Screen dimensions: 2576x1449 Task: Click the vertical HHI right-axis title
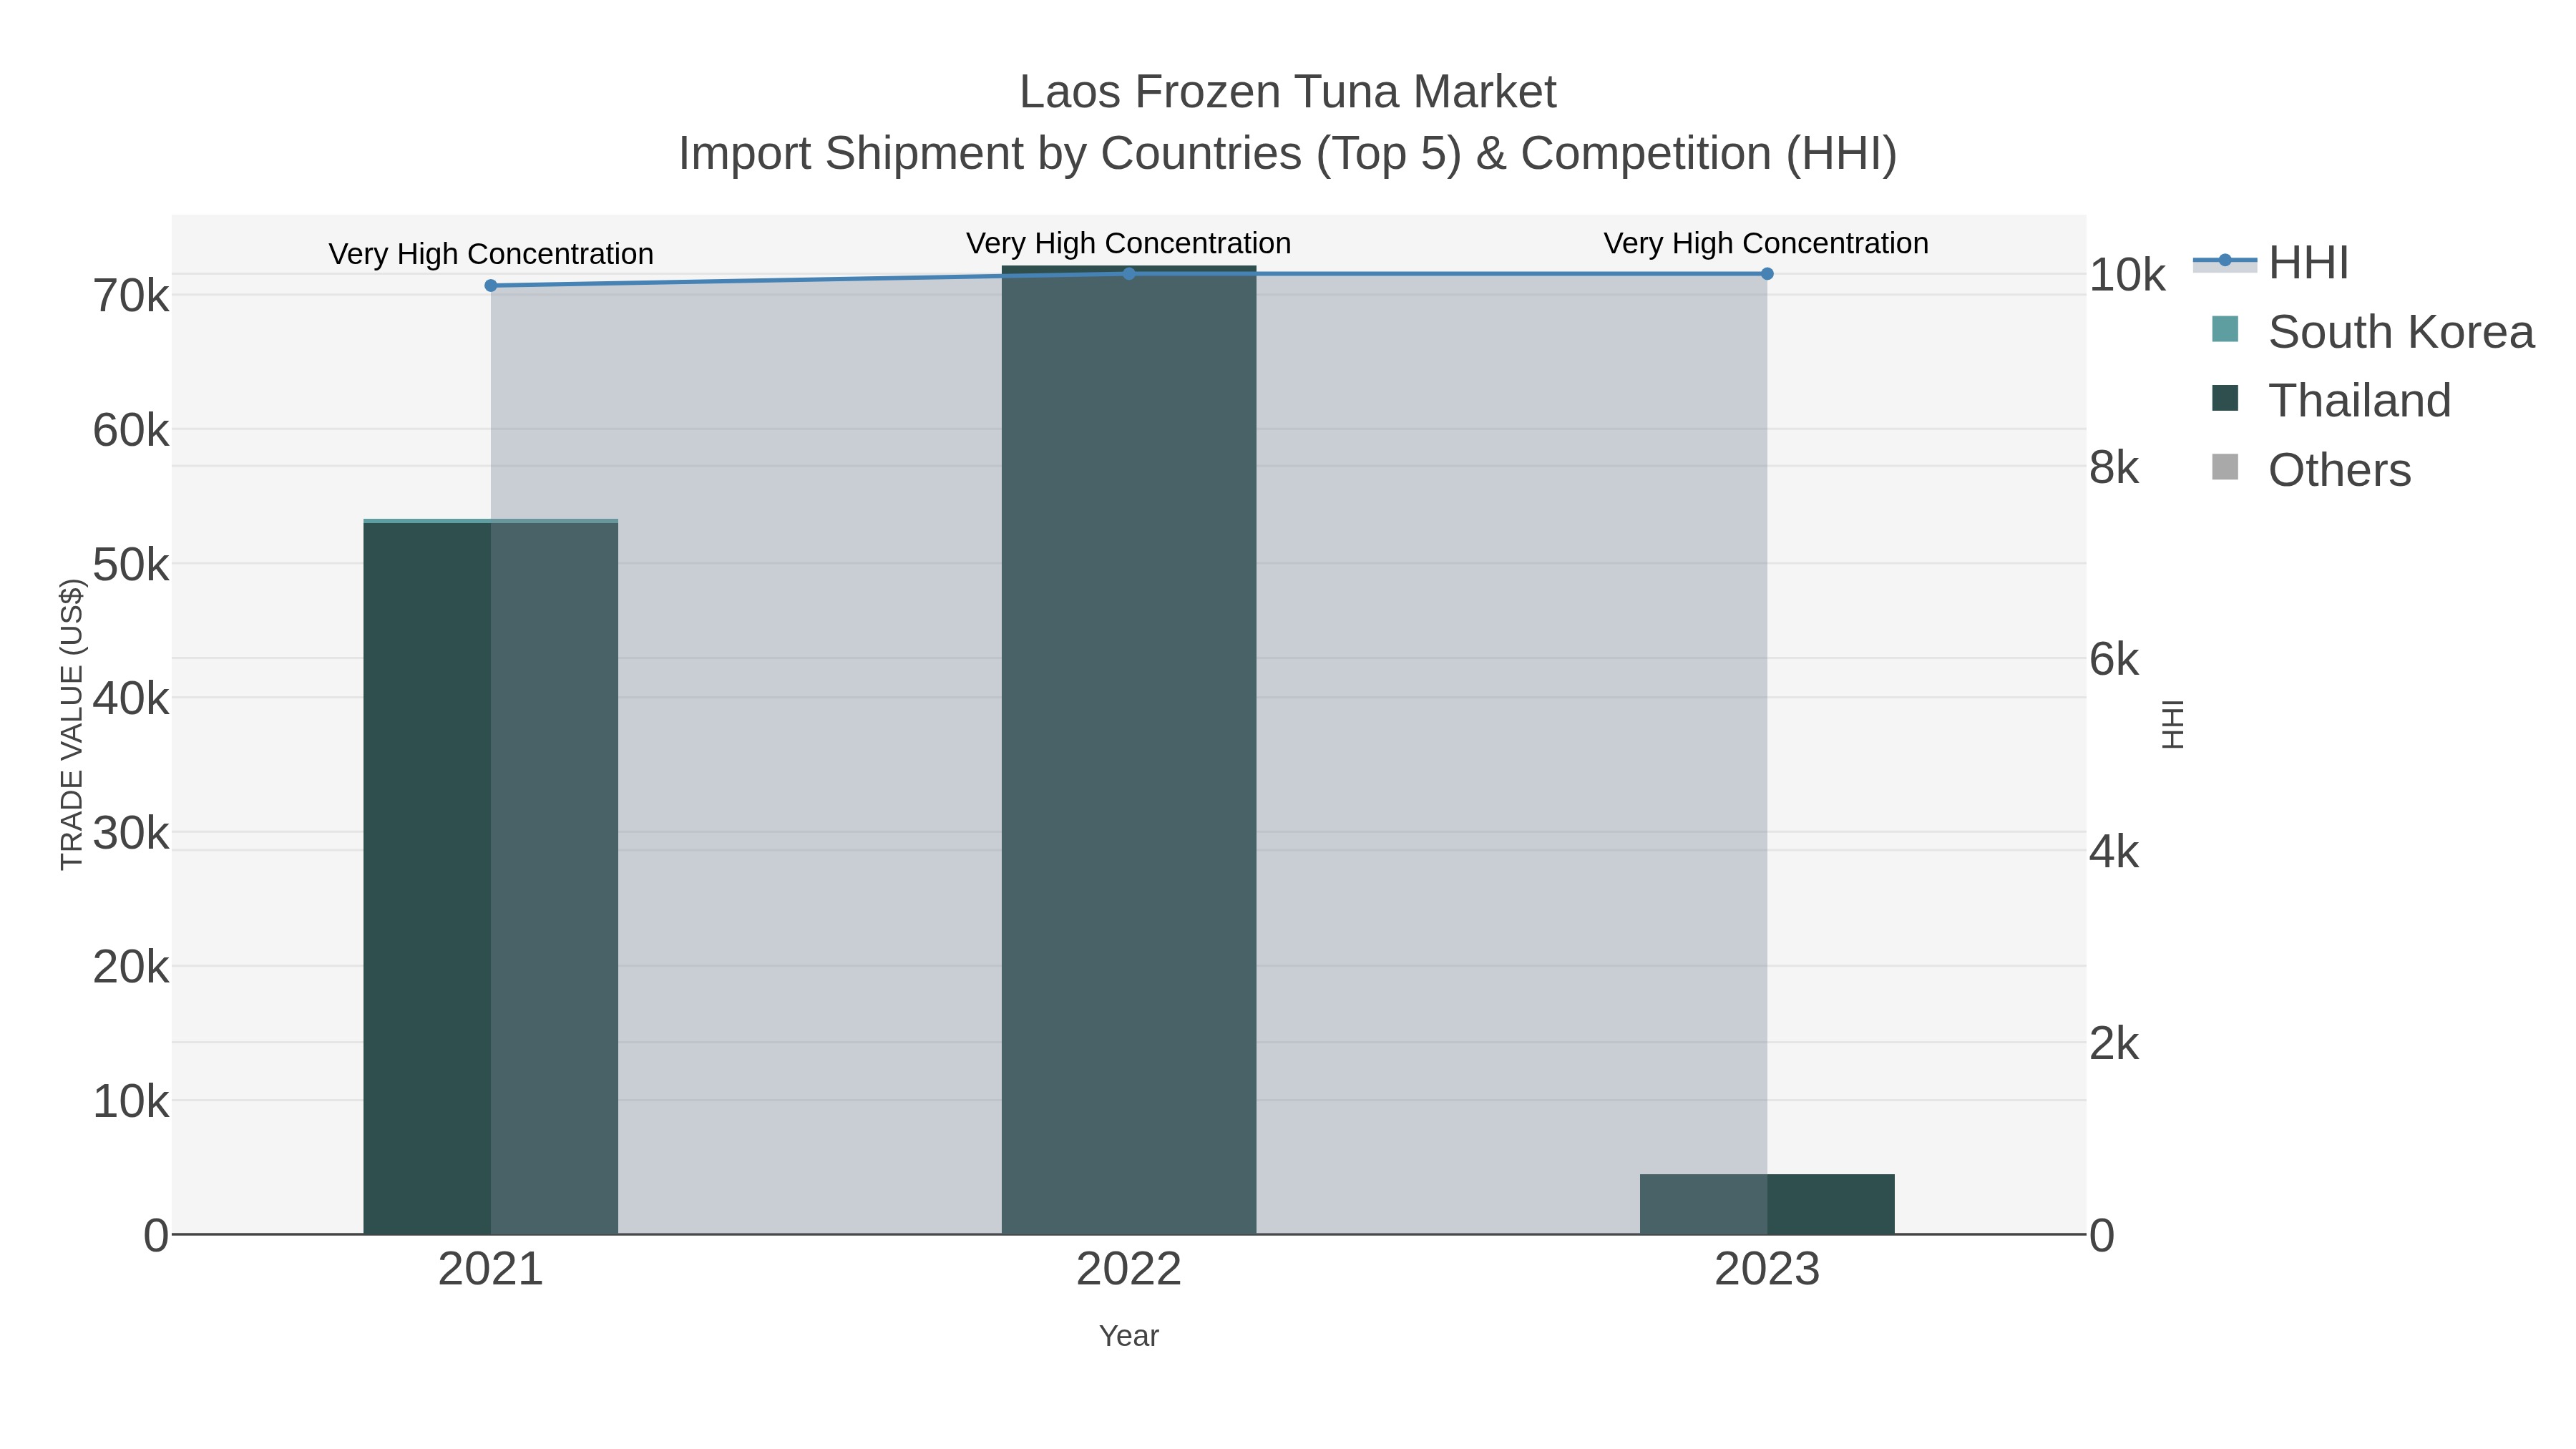pyautogui.click(x=2172, y=724)
